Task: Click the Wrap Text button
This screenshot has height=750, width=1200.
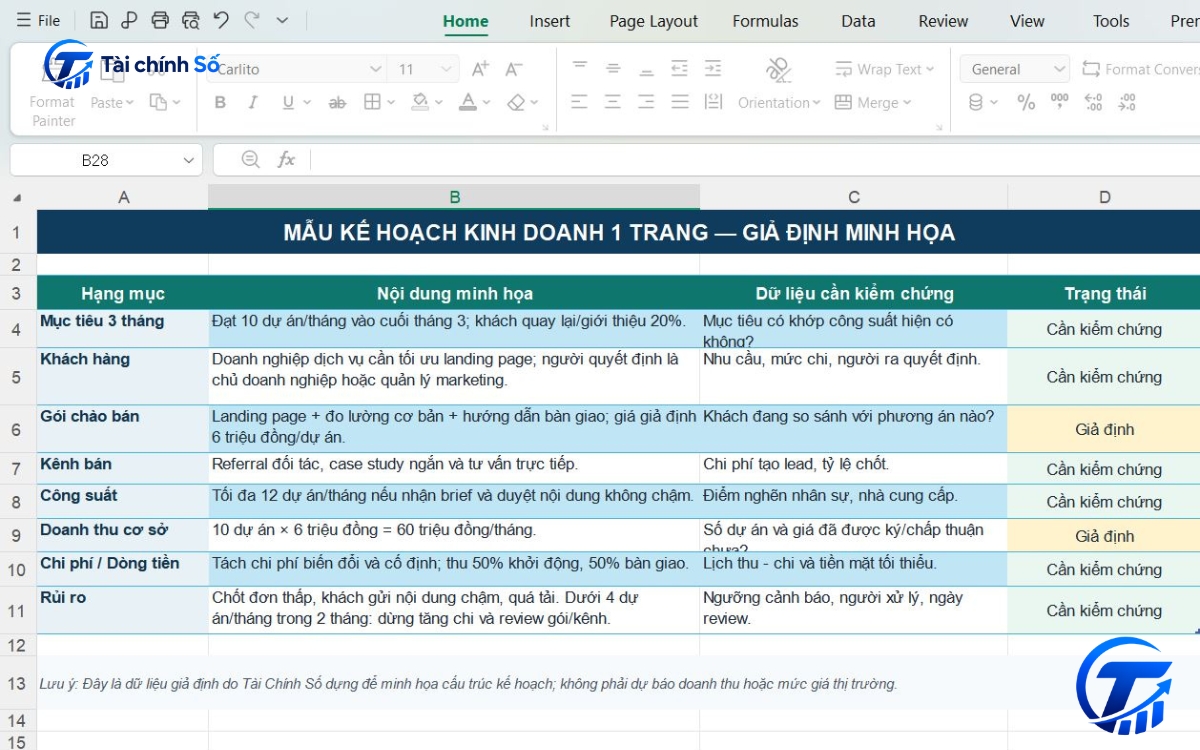Action: 884,69
